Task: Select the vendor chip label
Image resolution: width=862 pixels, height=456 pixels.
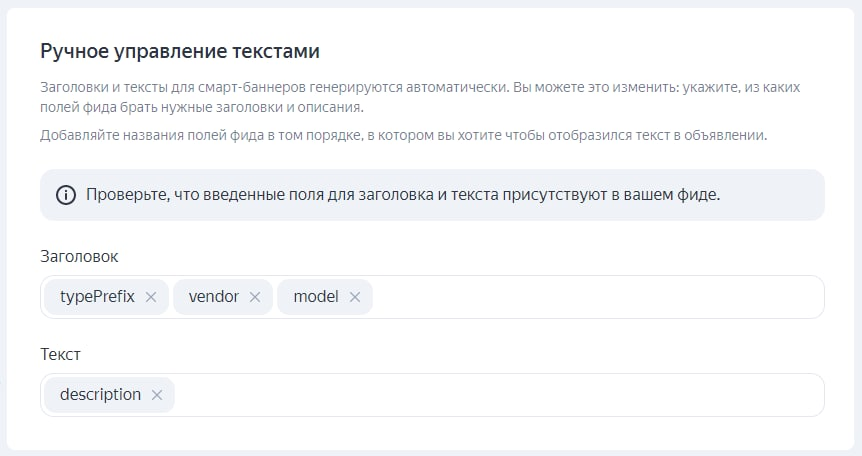Action: click(x=213, y=297)
